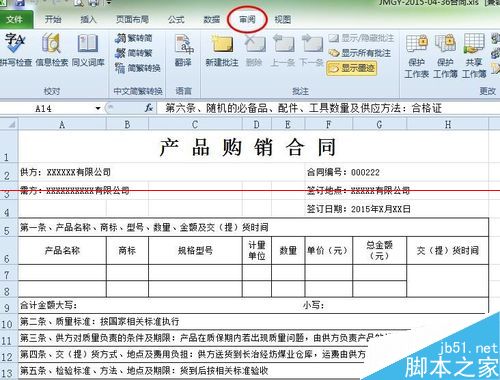Run the 拼写检查 spelling check

15,49
